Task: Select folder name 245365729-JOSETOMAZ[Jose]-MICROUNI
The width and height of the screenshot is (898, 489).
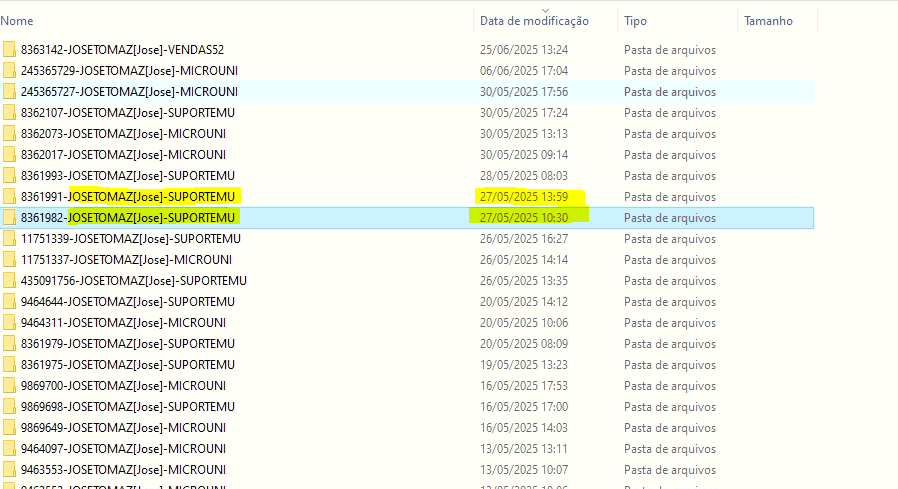Action: [x=129, y=71]
